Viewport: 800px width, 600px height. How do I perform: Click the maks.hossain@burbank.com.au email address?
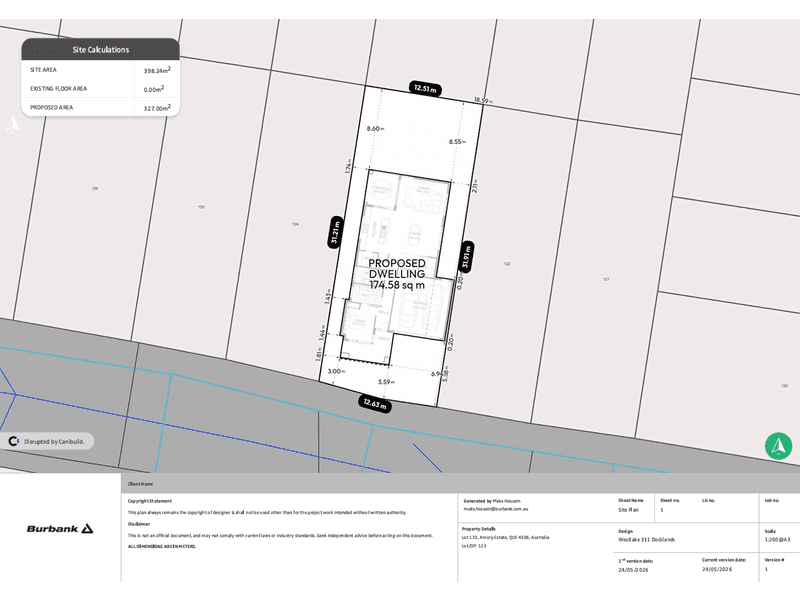click(x=496, y=509)
